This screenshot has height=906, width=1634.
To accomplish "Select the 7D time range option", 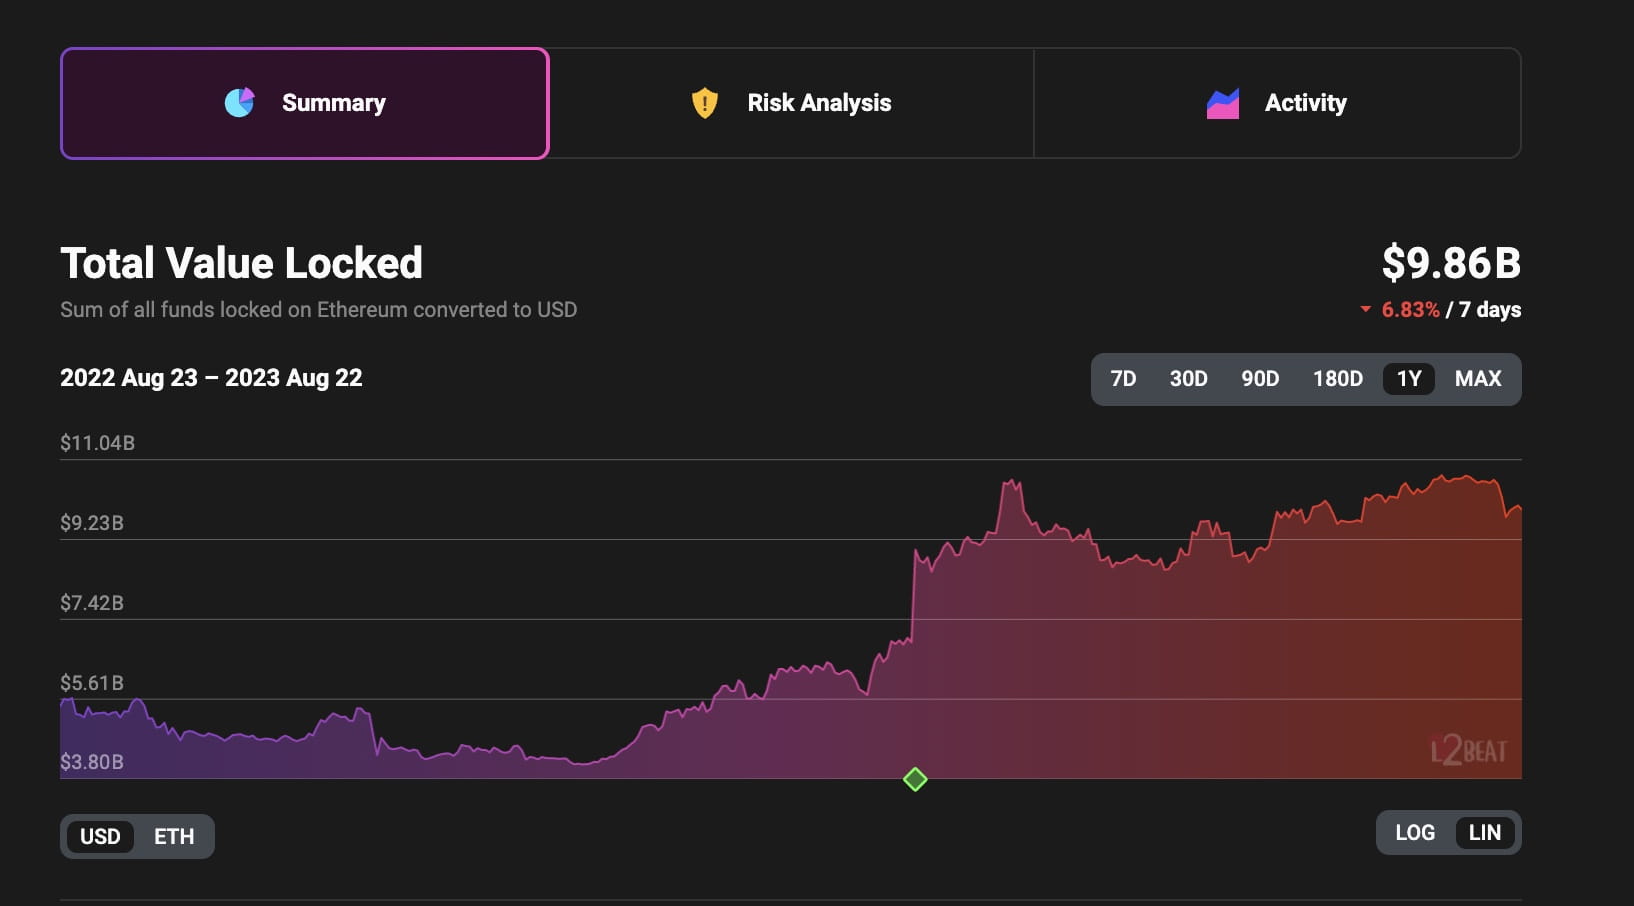I will coord(1123,379).
